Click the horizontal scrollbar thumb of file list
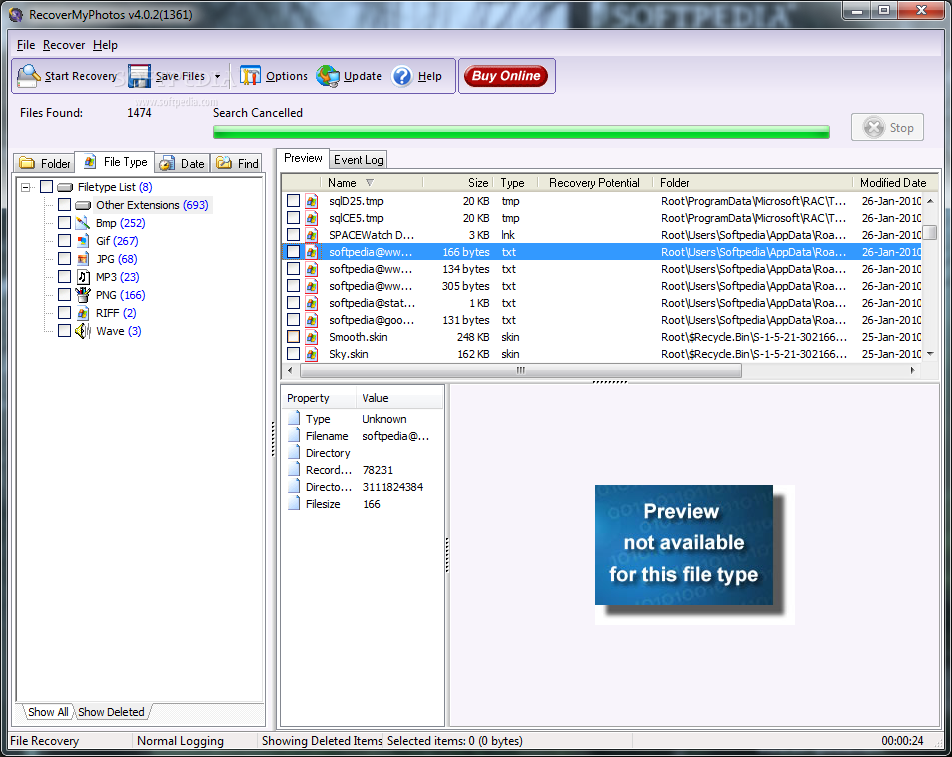Image resolution: width=952 pixels, height=757 pixels. [520, 370]
